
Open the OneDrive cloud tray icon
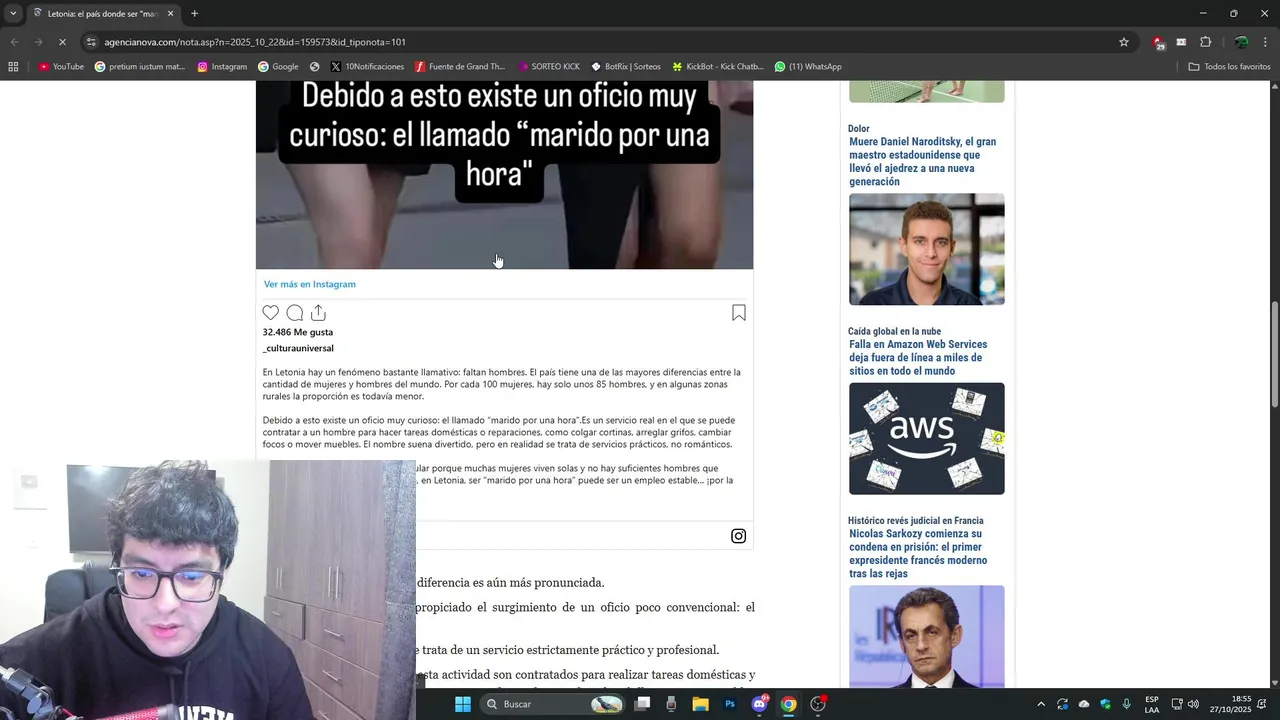click(1084, 704)
